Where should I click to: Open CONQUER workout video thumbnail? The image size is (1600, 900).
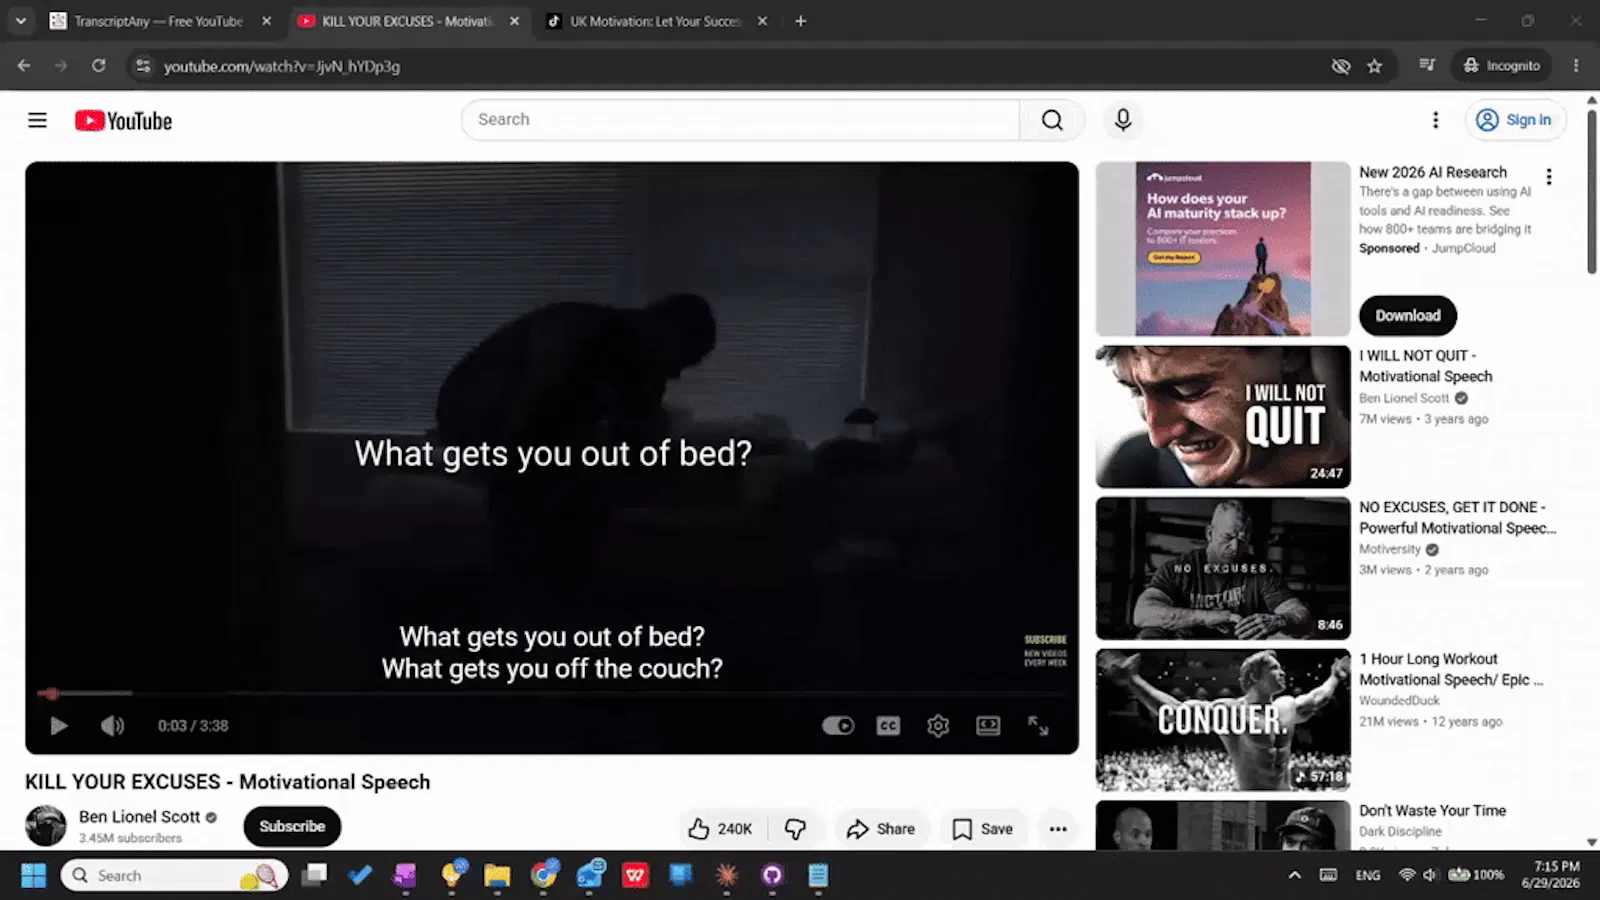click(1223, 720)
